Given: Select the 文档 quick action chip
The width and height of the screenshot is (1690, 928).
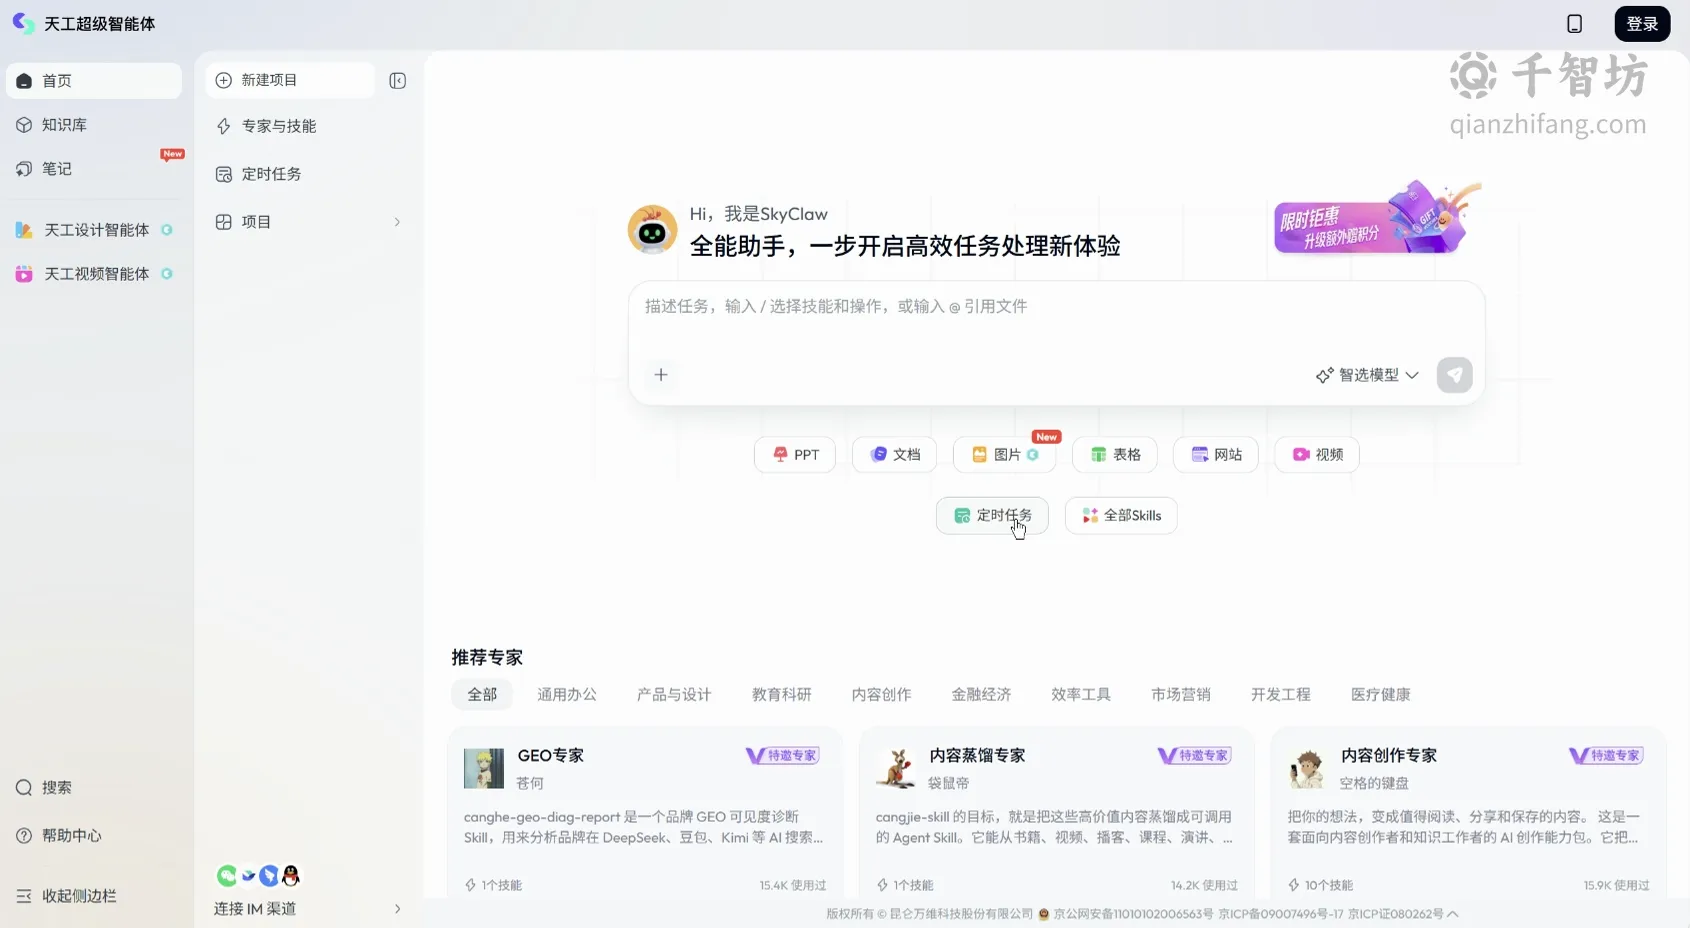Looking at the screenshot, I should point(894,455).
